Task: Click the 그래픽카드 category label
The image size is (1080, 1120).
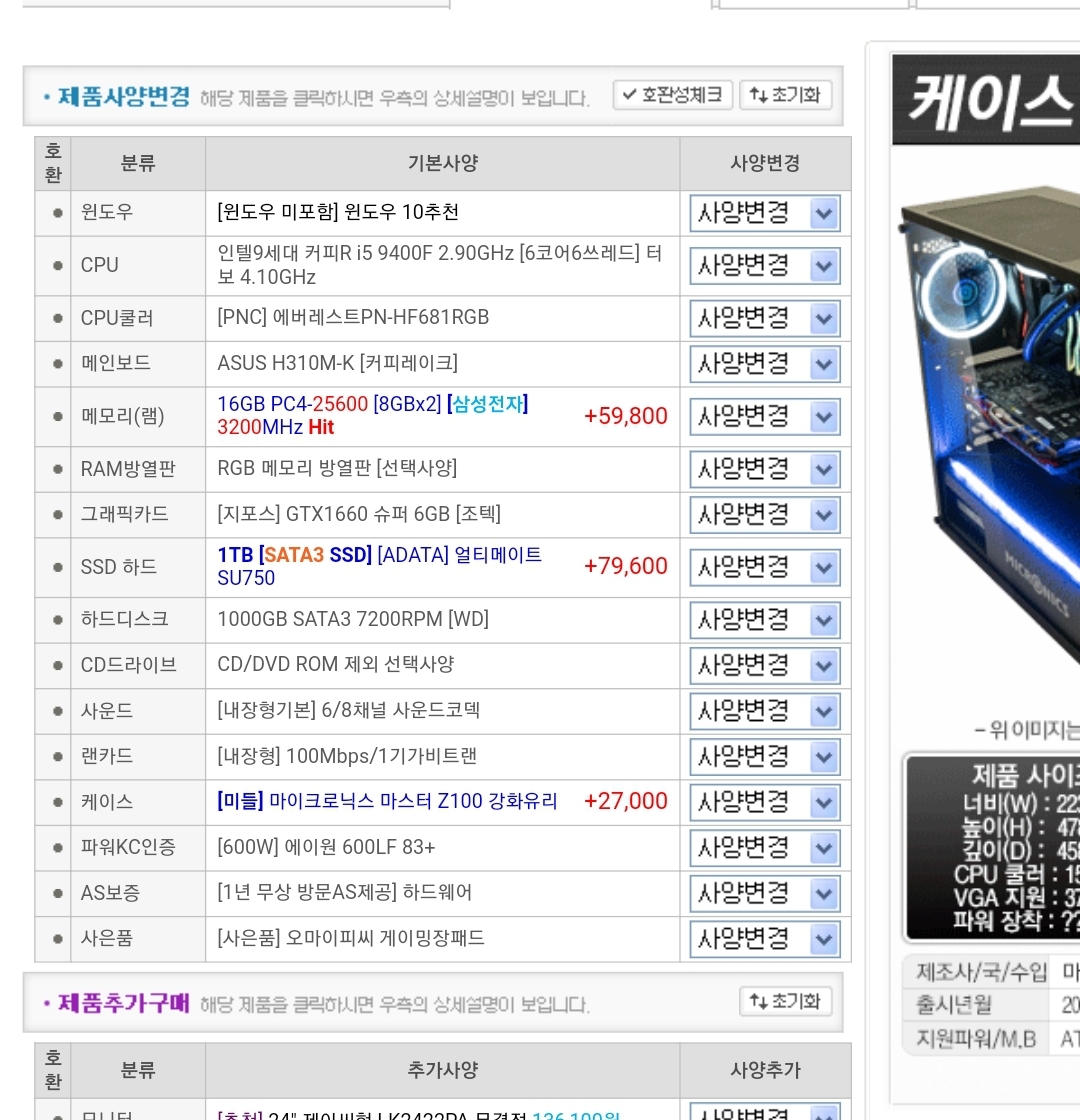Action: click(124, 514)
